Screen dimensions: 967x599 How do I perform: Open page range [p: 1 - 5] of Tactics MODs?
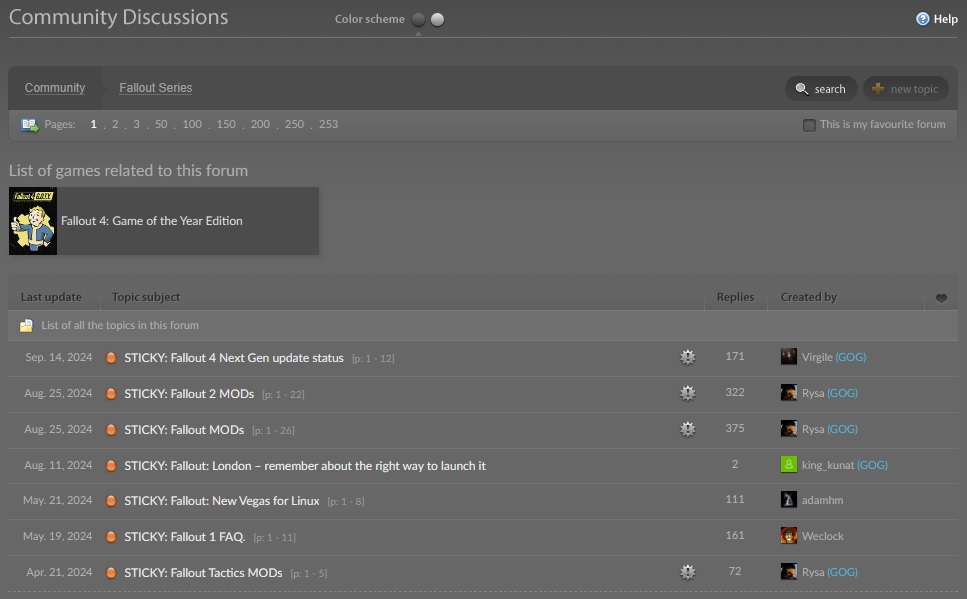pyautogui.click(x=309, y=573)
